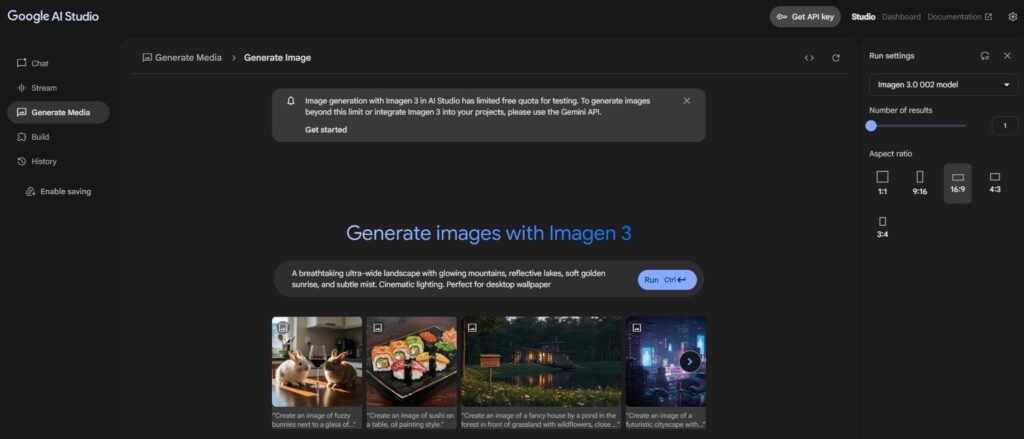Open the Documentation external link
The width and height of the screenshot is (1024, 439).
tap(959, 17)
